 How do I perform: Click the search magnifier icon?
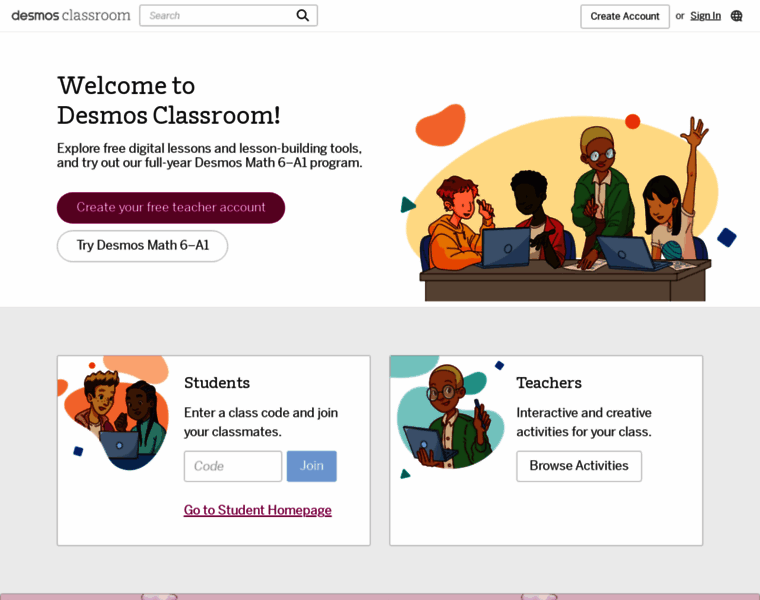[303, 16]
